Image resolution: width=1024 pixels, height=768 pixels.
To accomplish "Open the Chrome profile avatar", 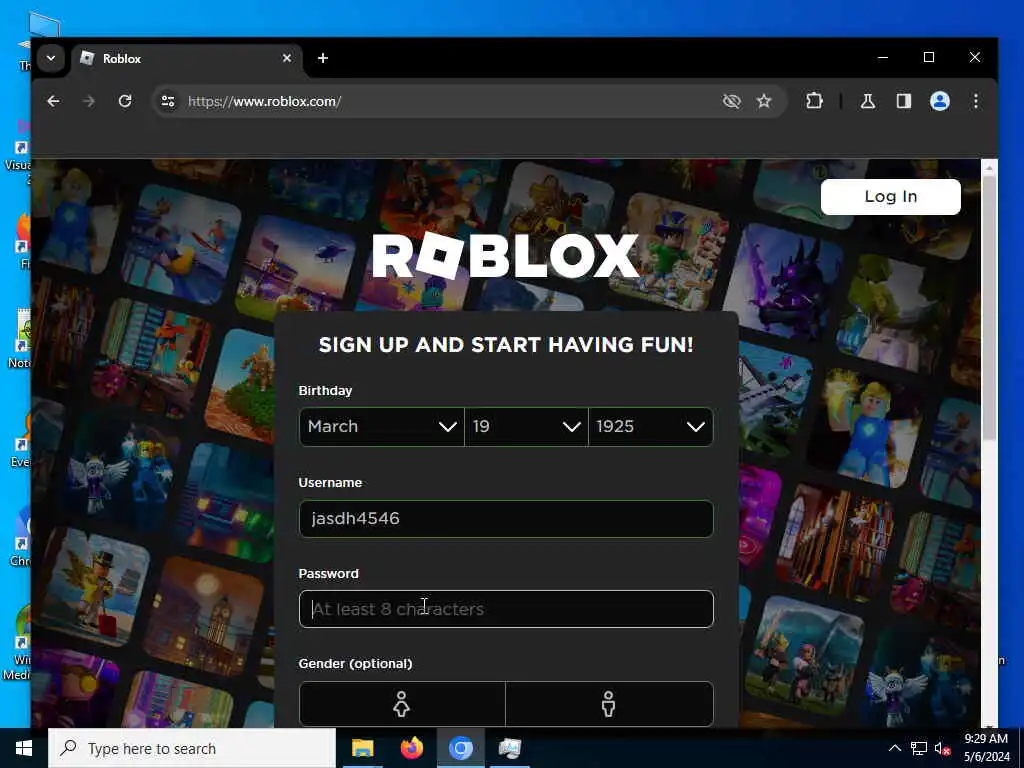I will click(x=939, y=101).
